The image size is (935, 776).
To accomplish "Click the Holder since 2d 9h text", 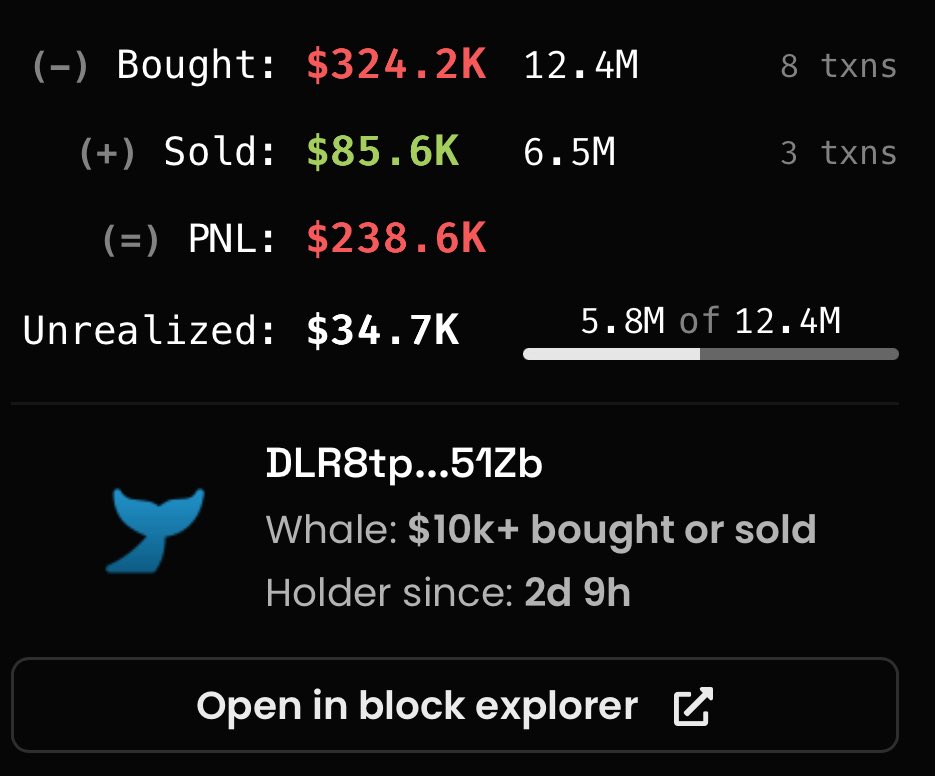I will point(448,592).
